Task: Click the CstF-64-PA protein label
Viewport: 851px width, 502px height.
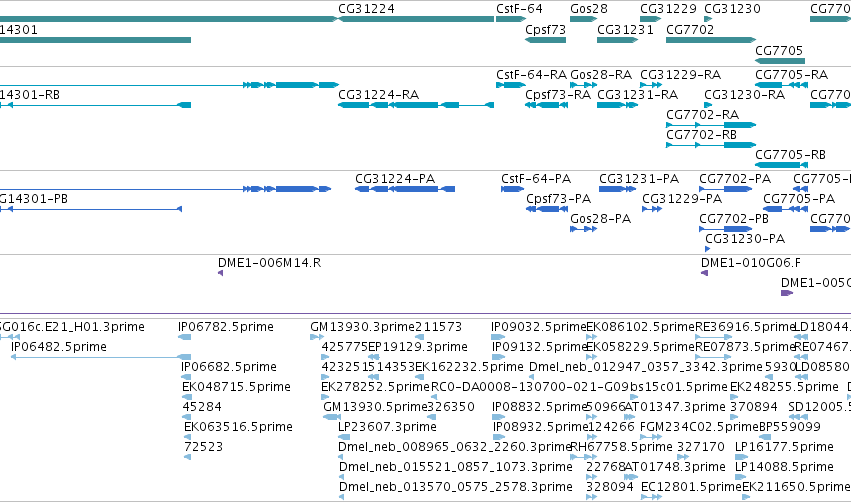Action: pos(536,179)
